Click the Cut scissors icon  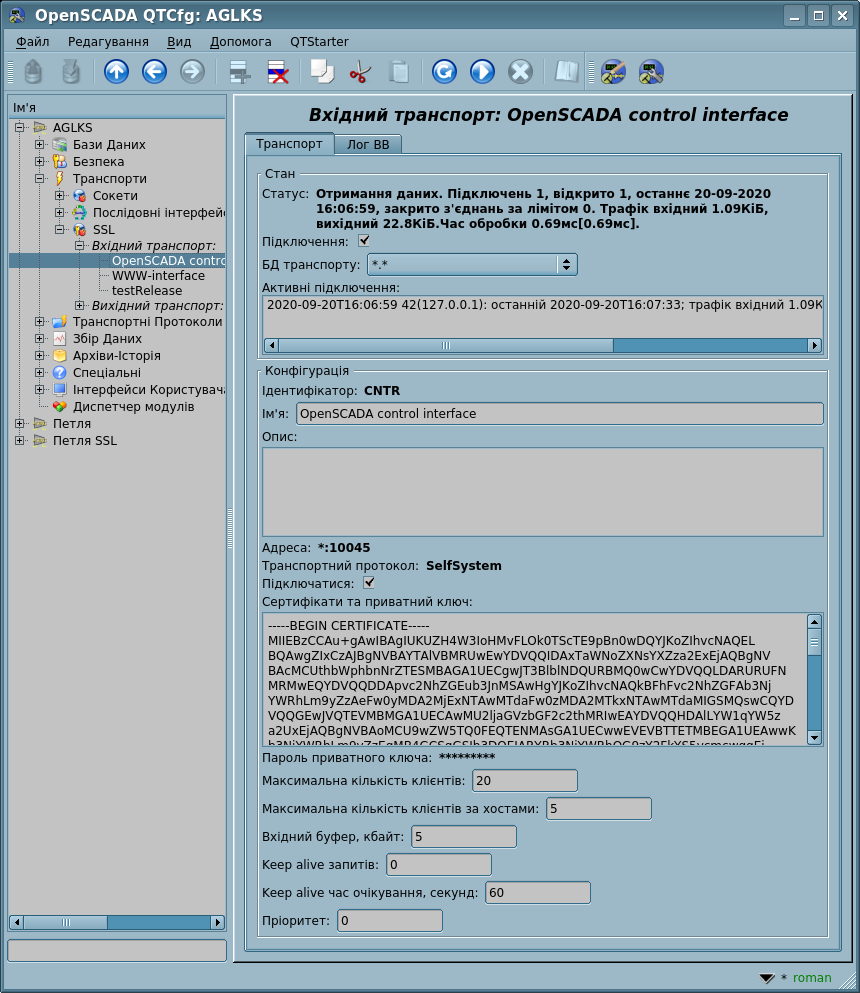click(x=360, y=72)
